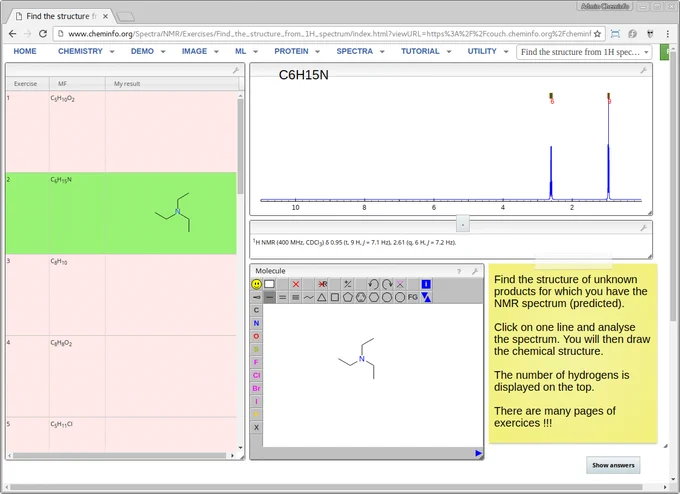This screenshot has width=680, height=494.
Task: Click the exercise list horizontal scrollbar
Action: pyautogui.click(x=120, y=455)
